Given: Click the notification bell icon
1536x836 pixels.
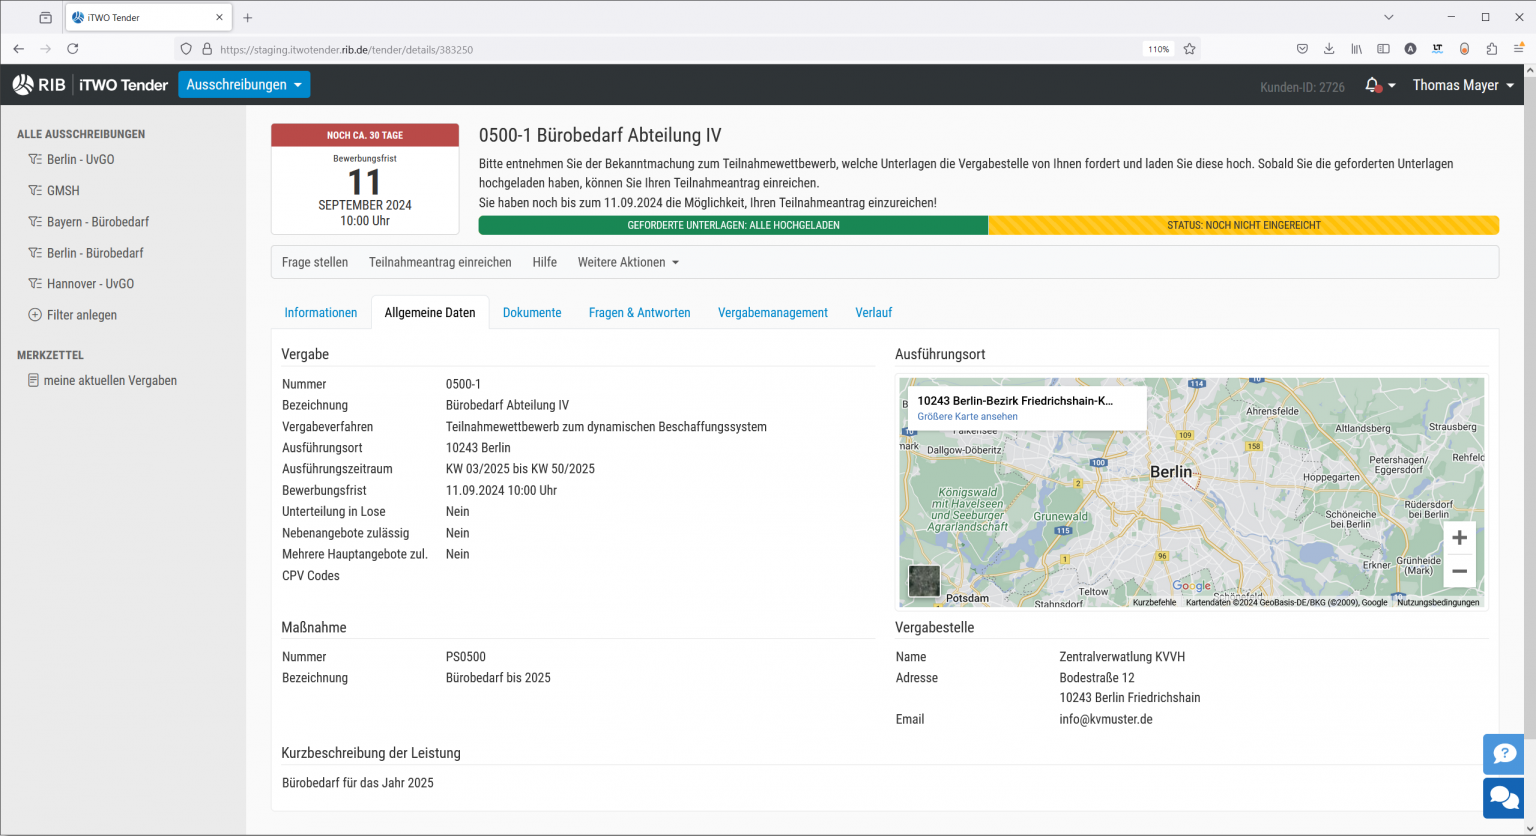Looking at the screenshot, I should [x=1373, y=85].
